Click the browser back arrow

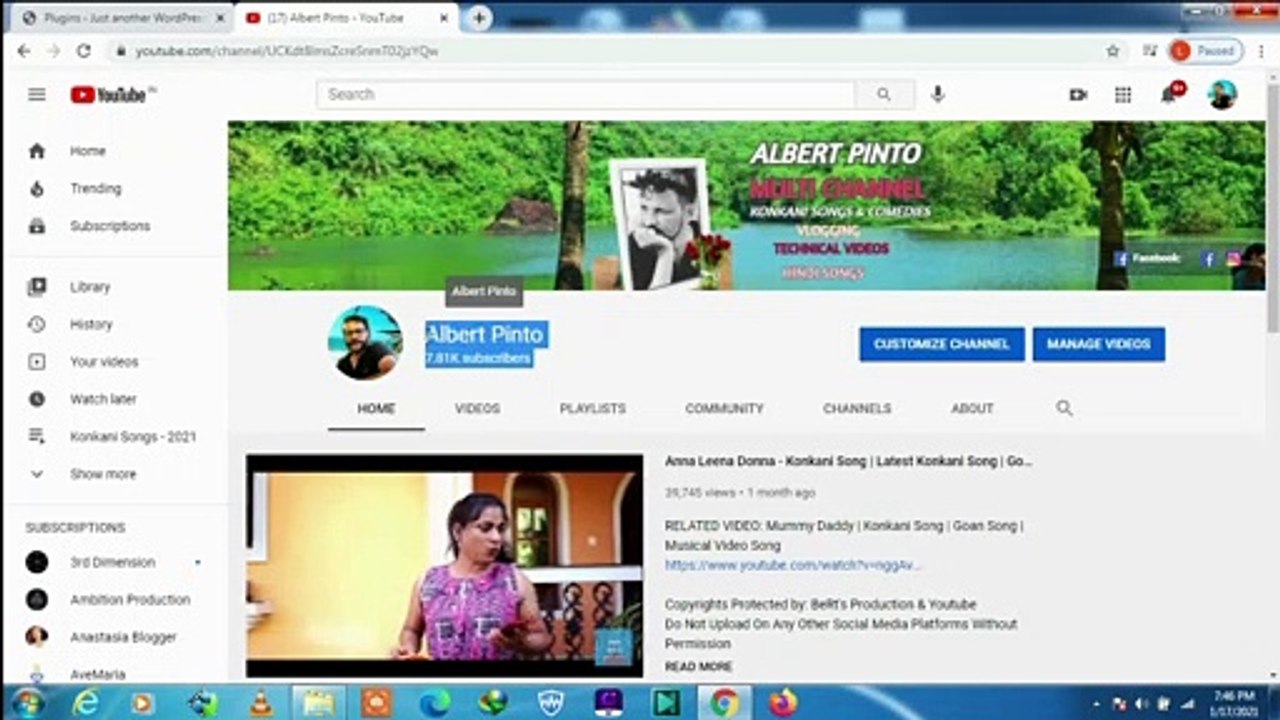coord(24,50)
